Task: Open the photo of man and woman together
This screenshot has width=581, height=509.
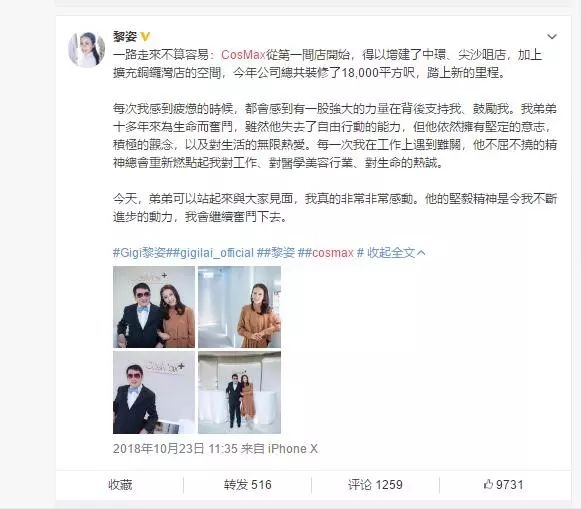Action: [154, 307]
